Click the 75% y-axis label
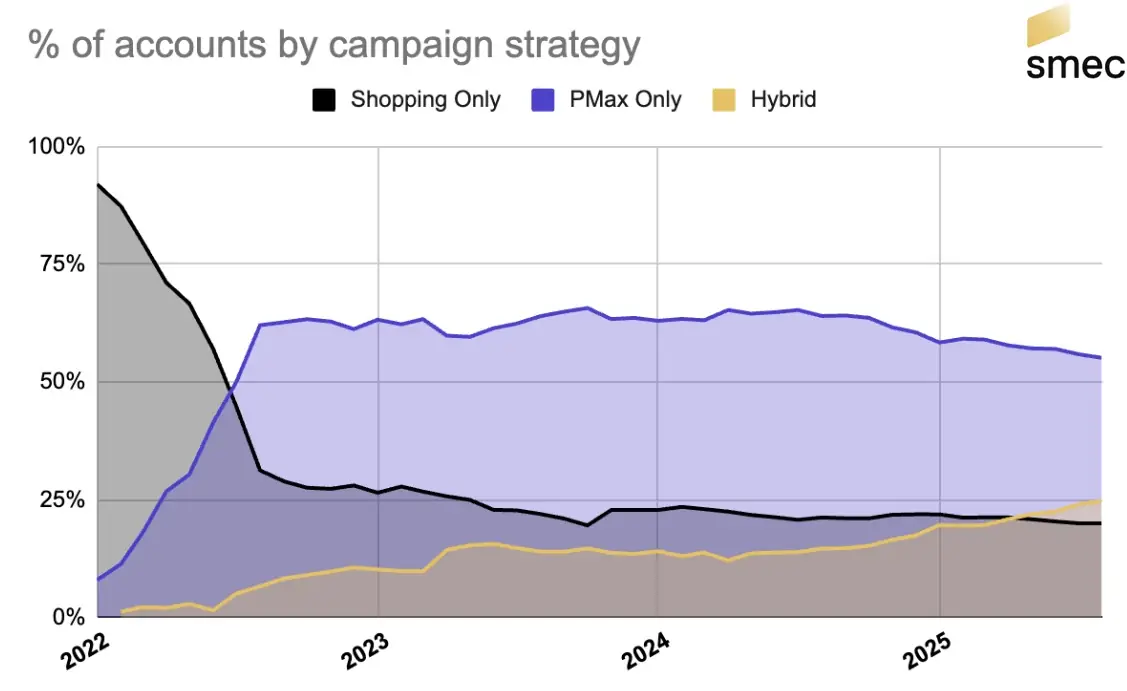 (x=63, y=265)
